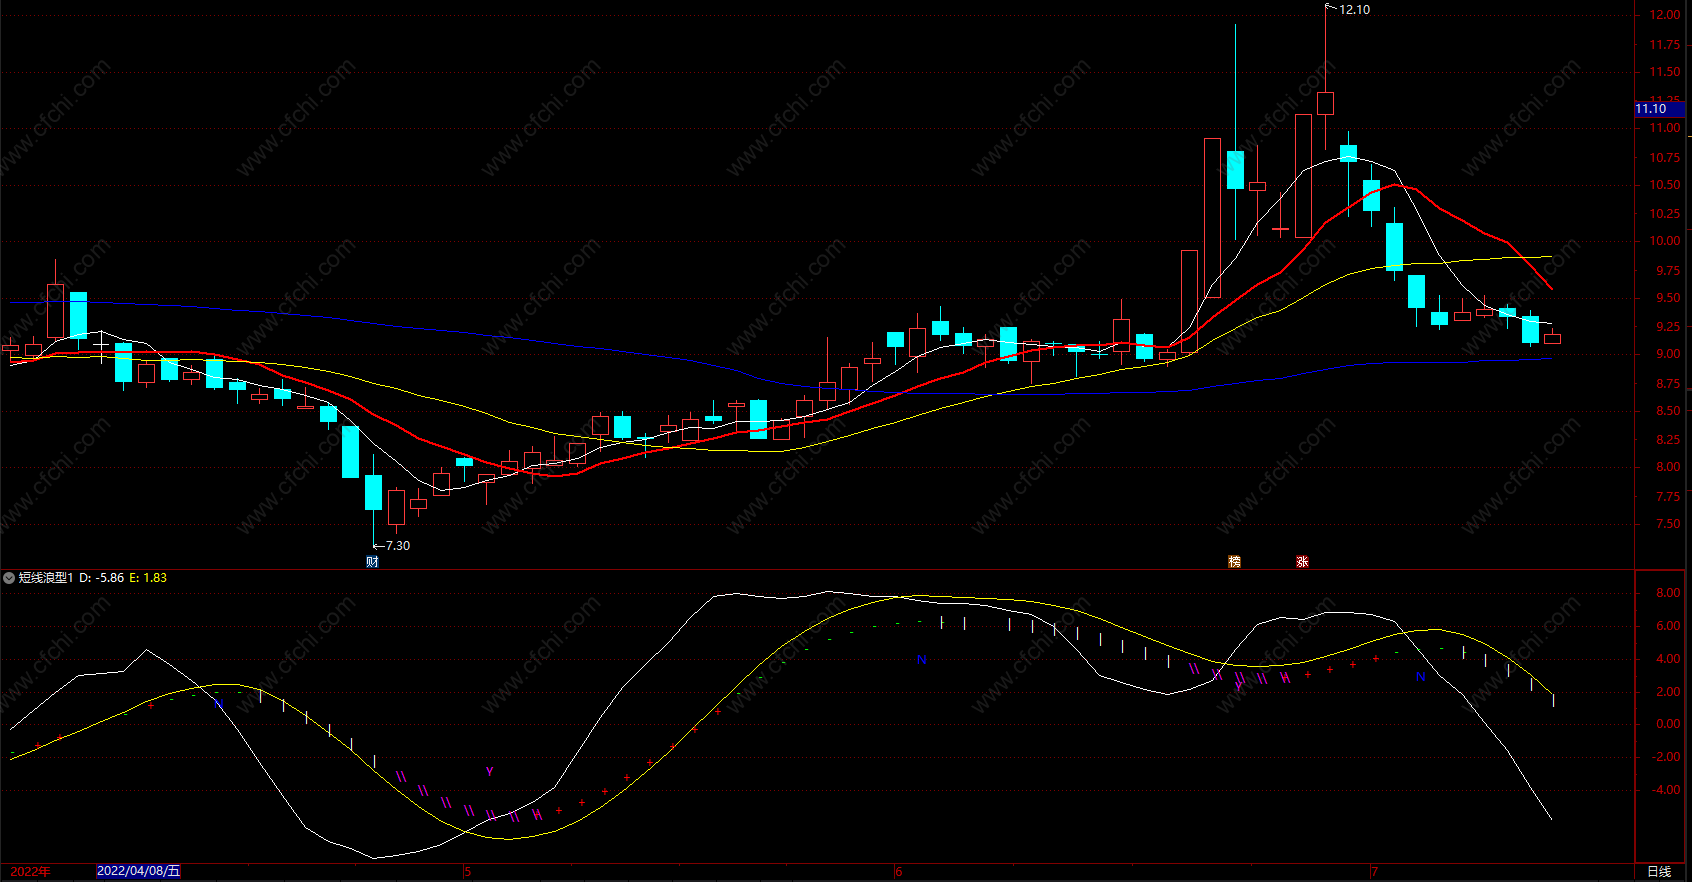Click the 7.30 lowest price label
This screenshot has height=882, width=1692.
pyautogui.click(x=397, y=546)
